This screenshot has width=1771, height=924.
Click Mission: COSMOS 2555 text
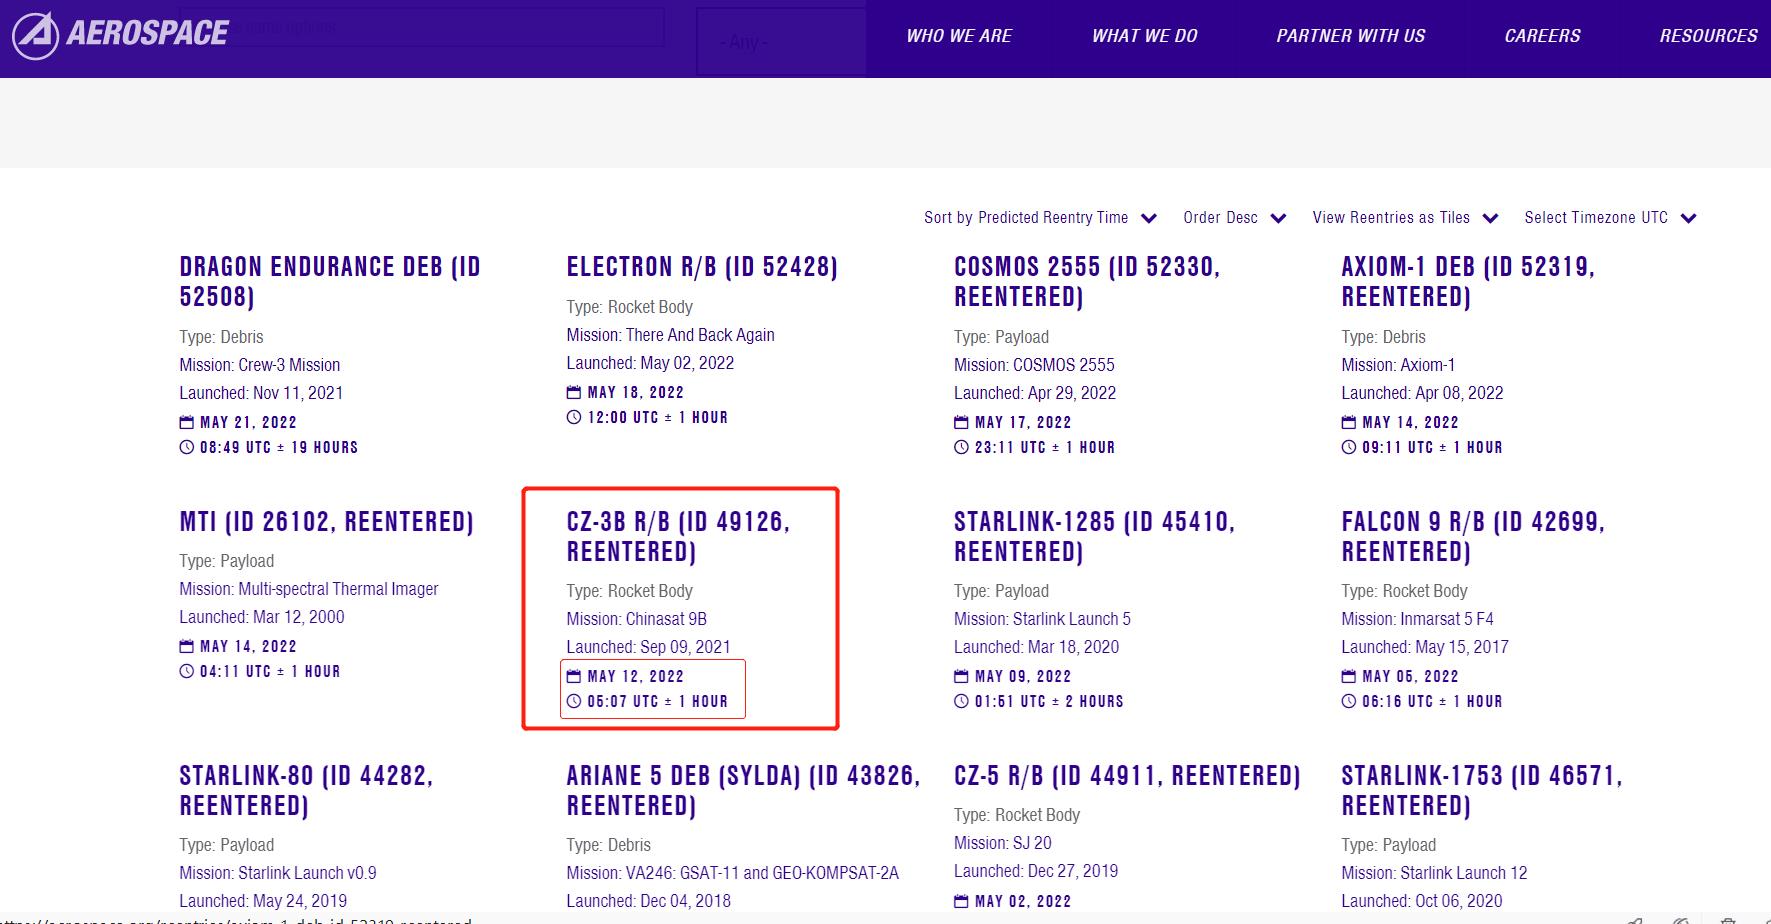(1034, 365)
